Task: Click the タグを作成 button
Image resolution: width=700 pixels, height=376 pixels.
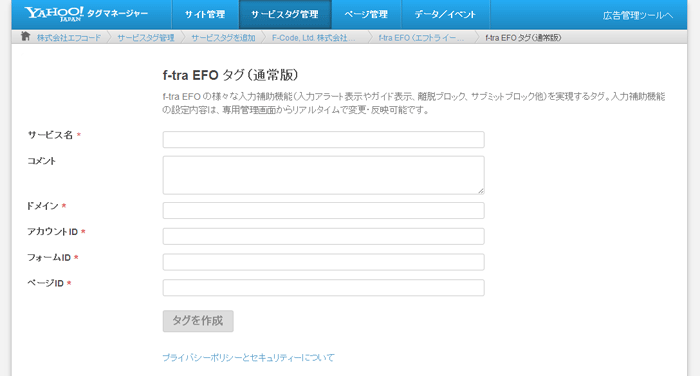Action: (x=198, y=321)
